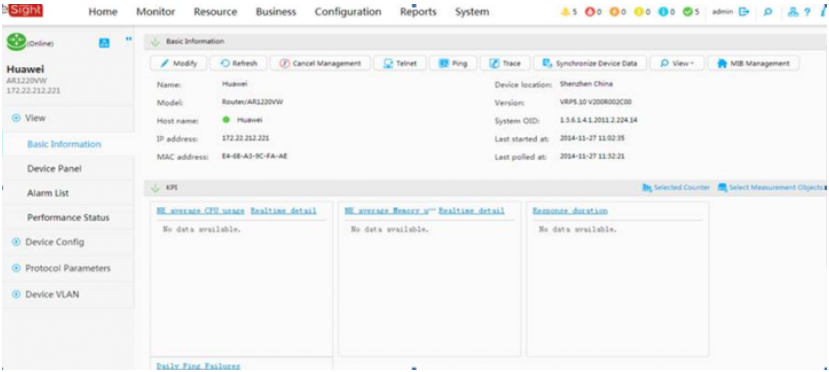The width and height of the screenshot is (829, 372).
Task: Open the Business menu
Action: click(x=275, y=12)
